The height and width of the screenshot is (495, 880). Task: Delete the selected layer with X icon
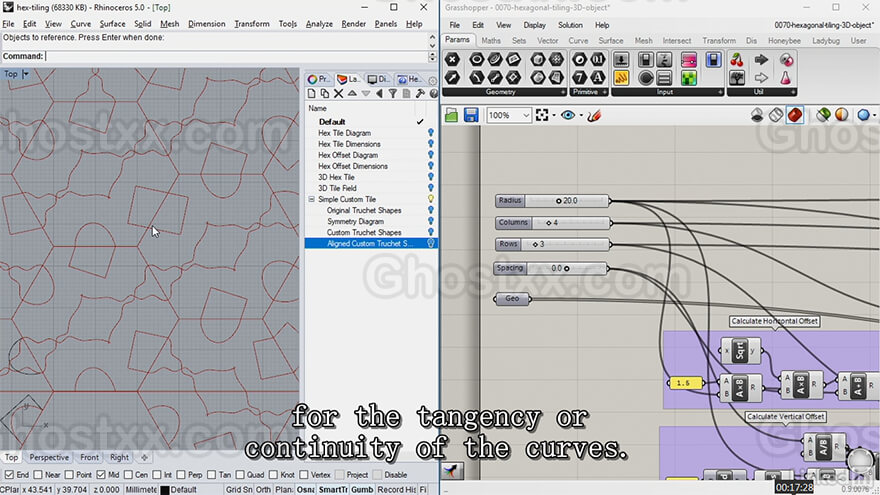click(x=338, y=94)
